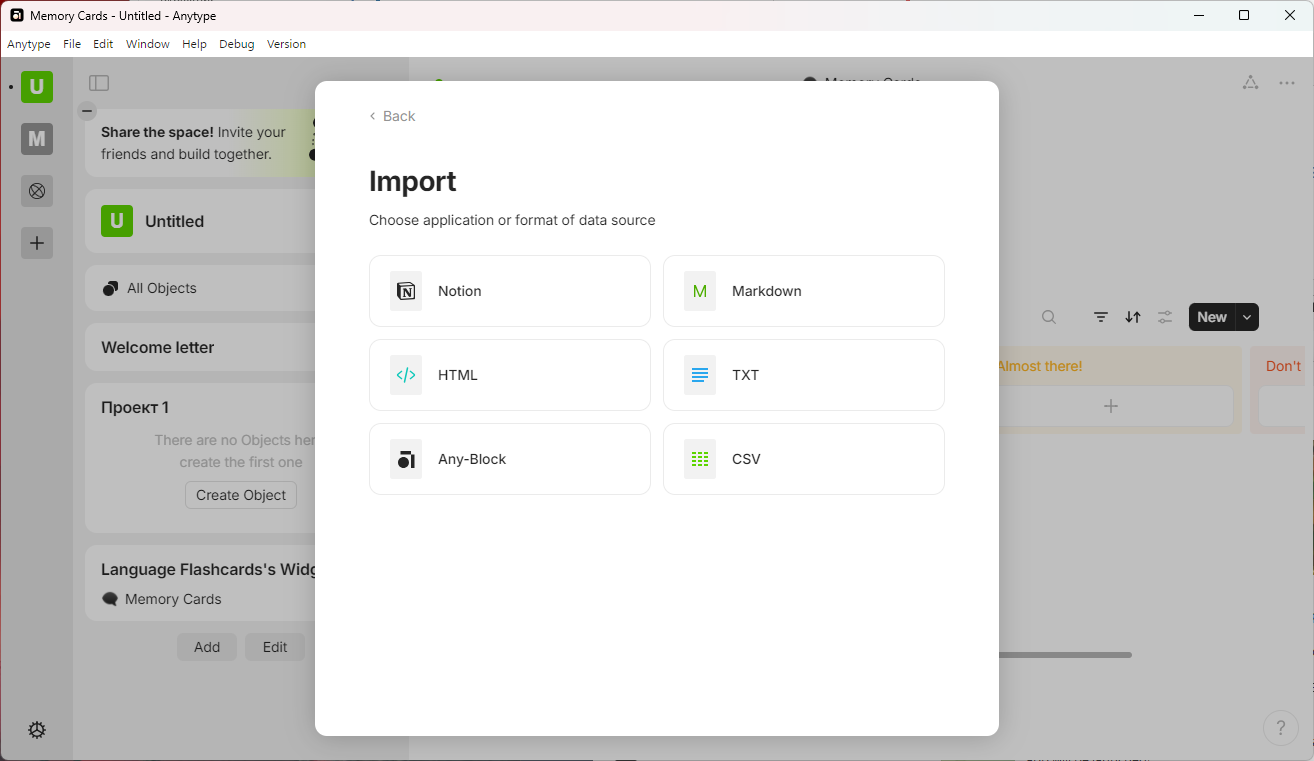This screenshot has height=761, width=1314.
Task: Click the Notion logo icon
Action: [x=406, y=291]
